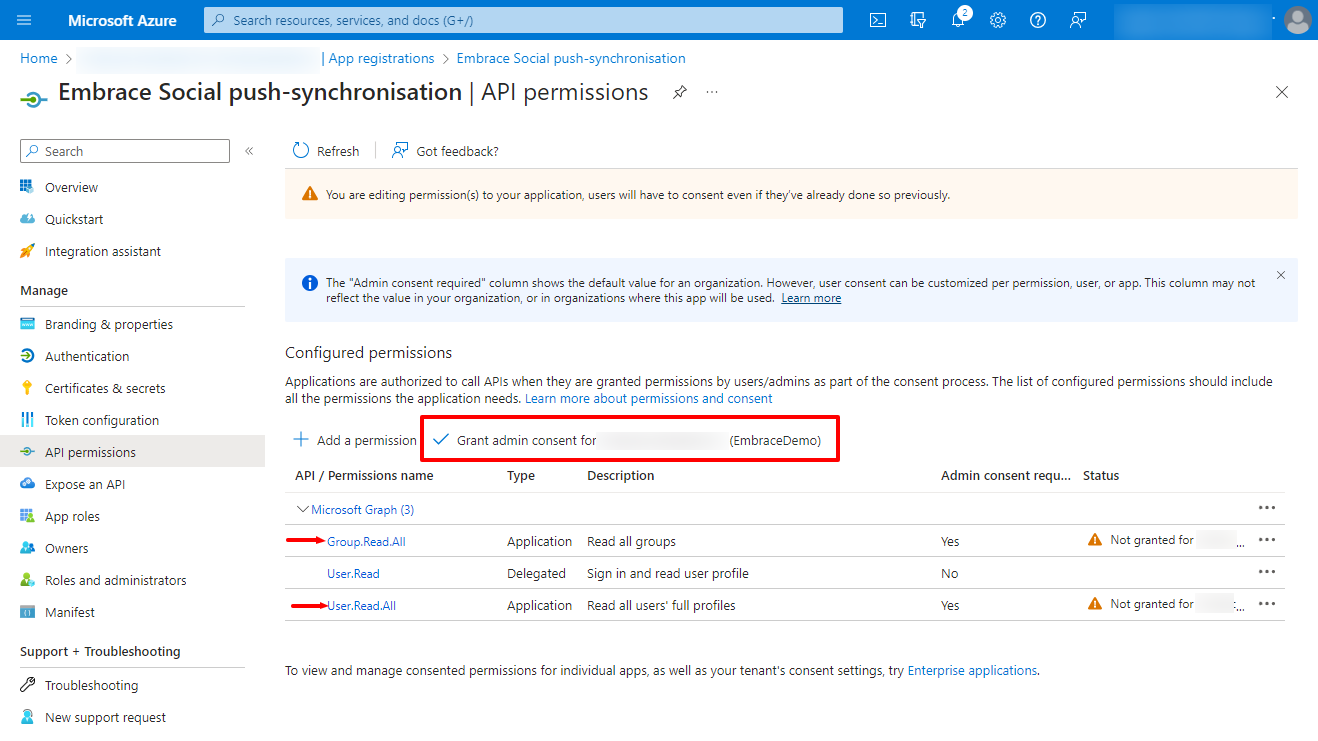Collapse the left navigation menu
1318x741 pixels.
pos(249,151)
